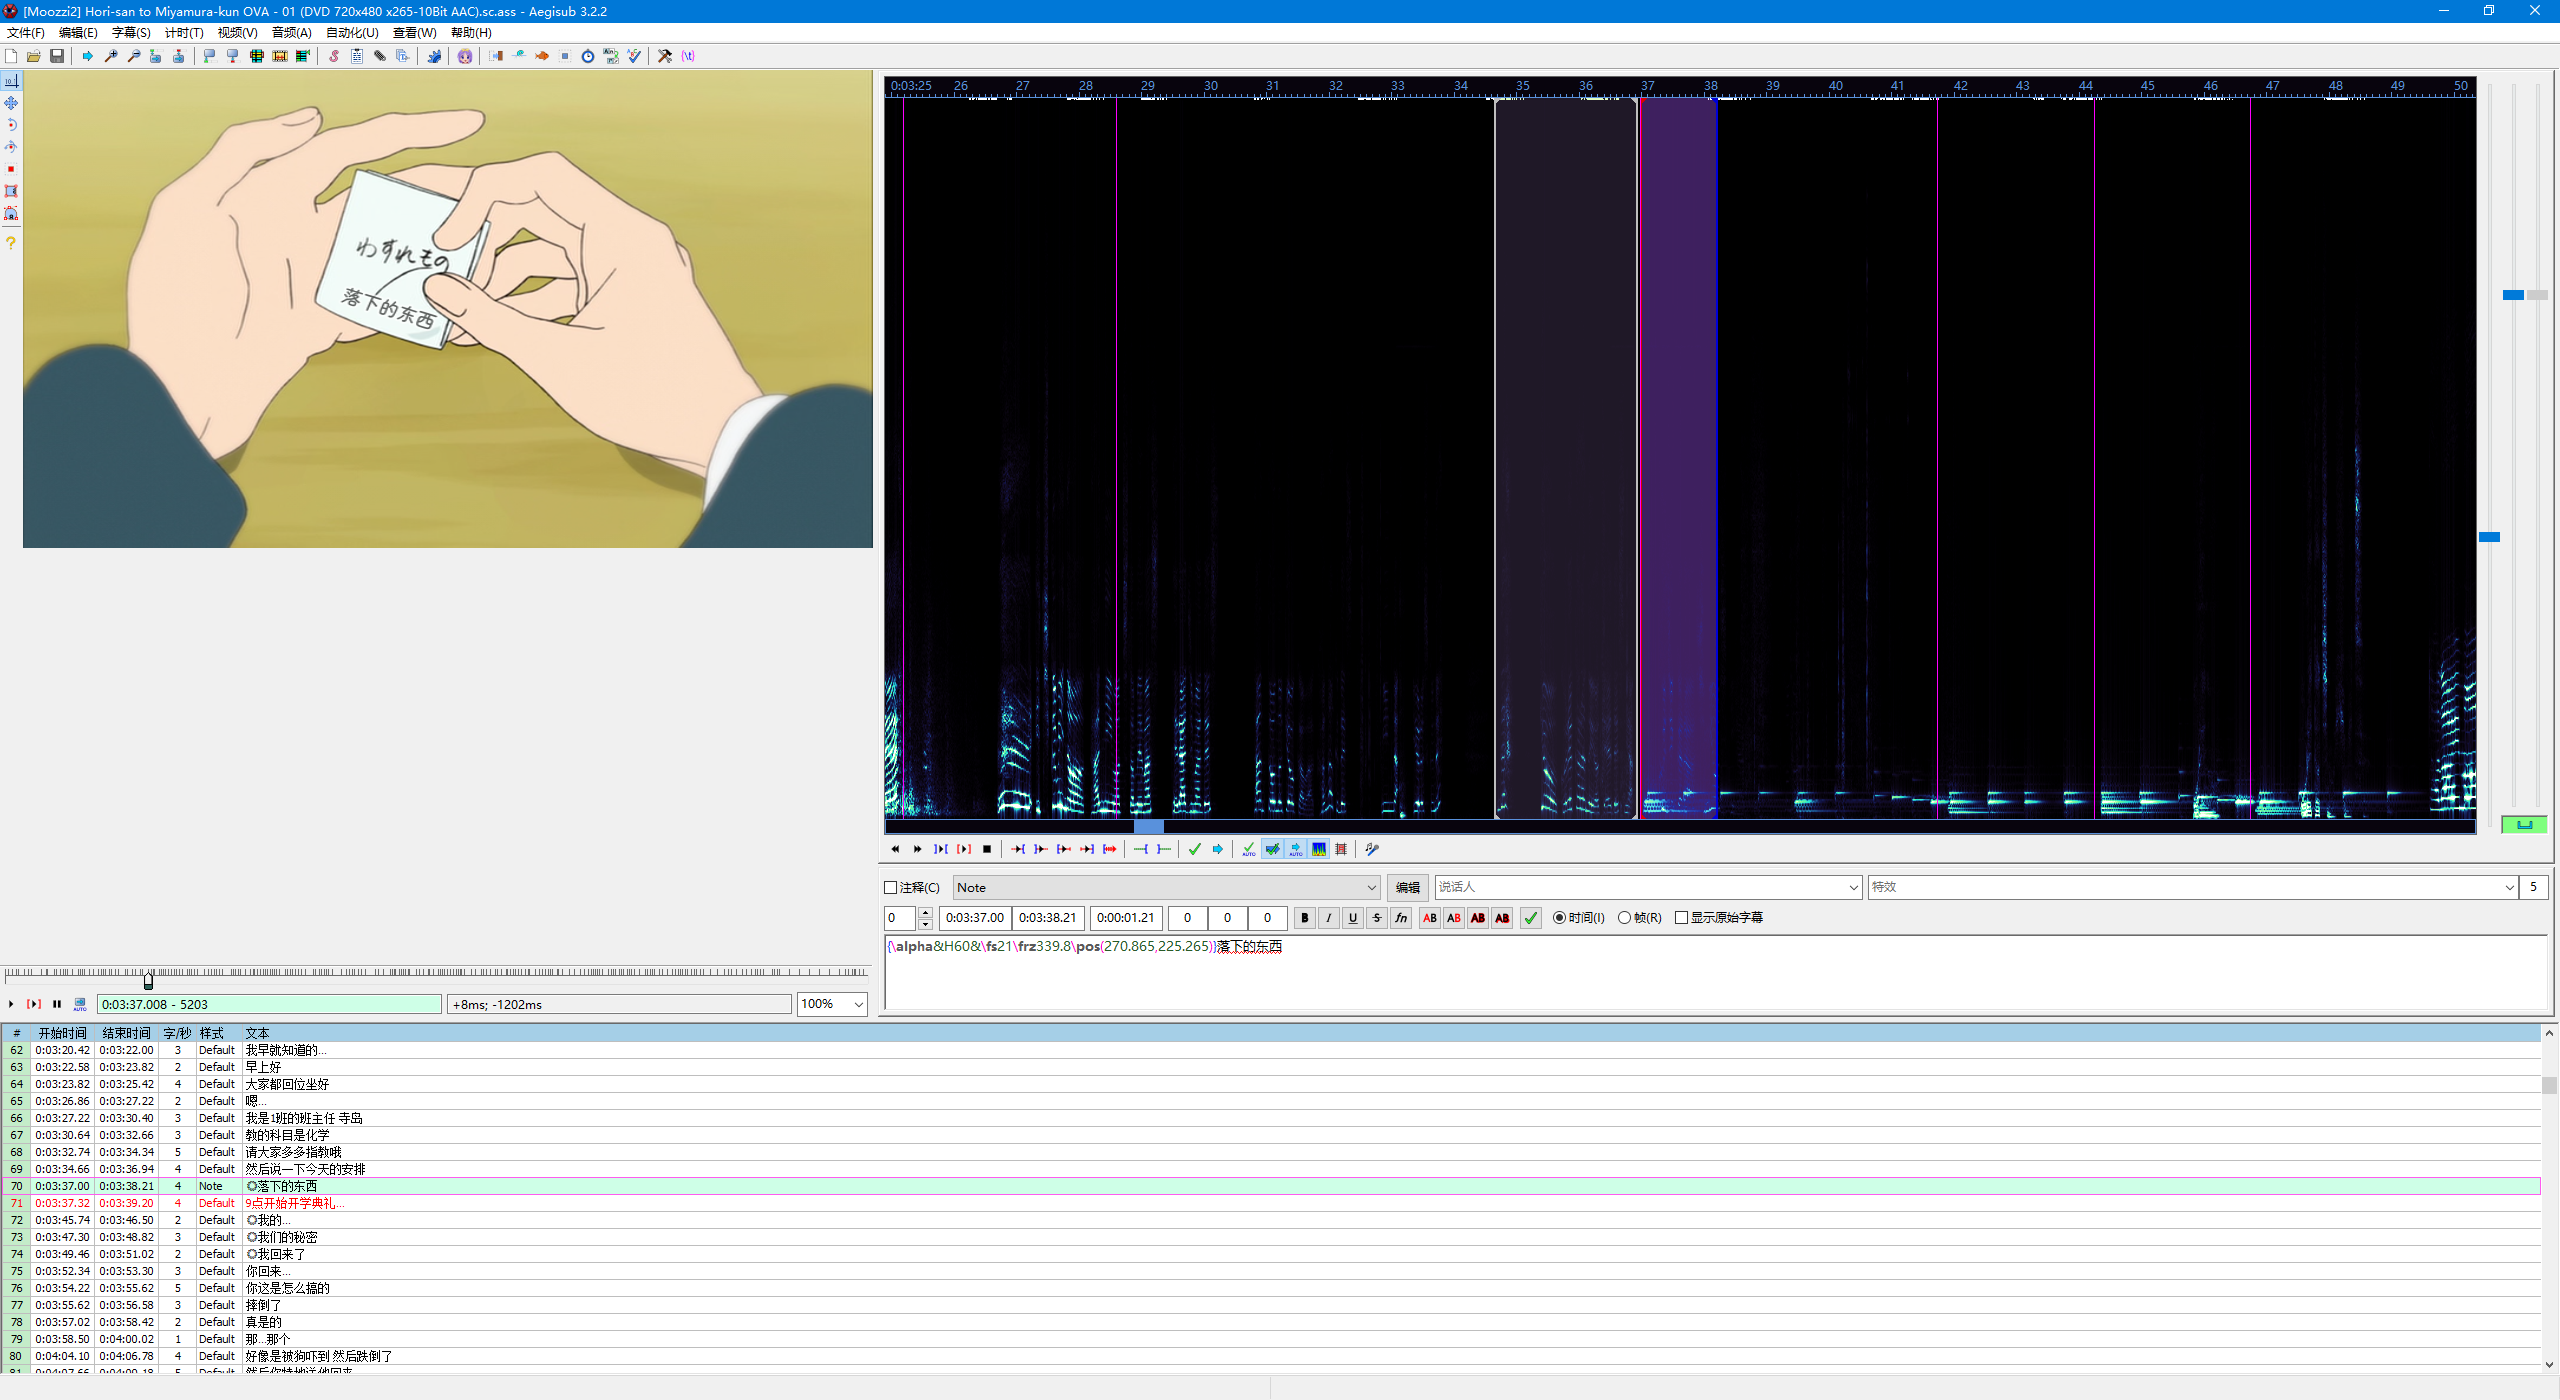Image resolution: width=2560 pixels, height=1400 pixels.
Task: Open the 自动化(U) menu
Action: click(352, 33)
